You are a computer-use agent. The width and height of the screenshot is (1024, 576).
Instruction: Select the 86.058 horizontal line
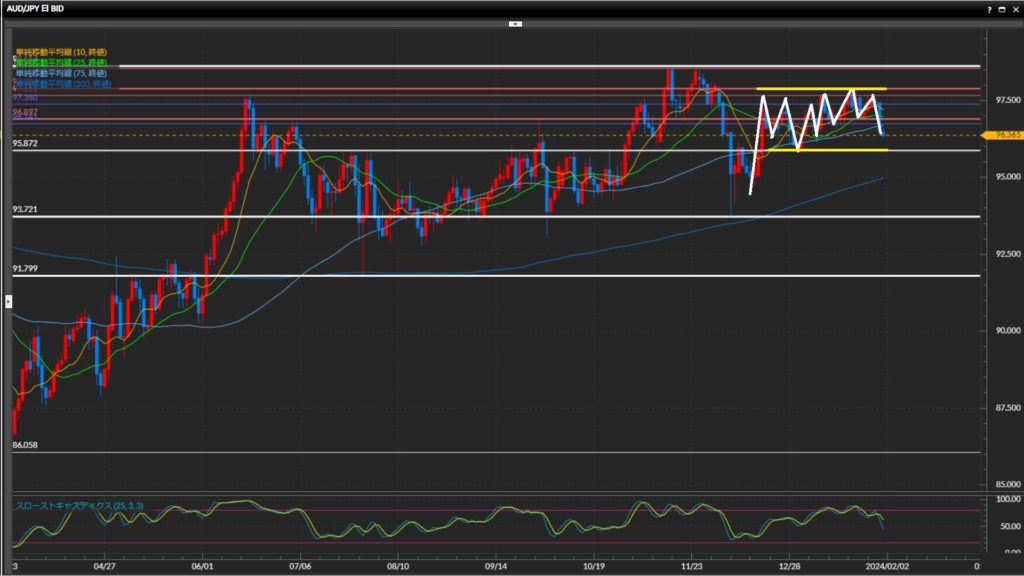coord(500,452)
